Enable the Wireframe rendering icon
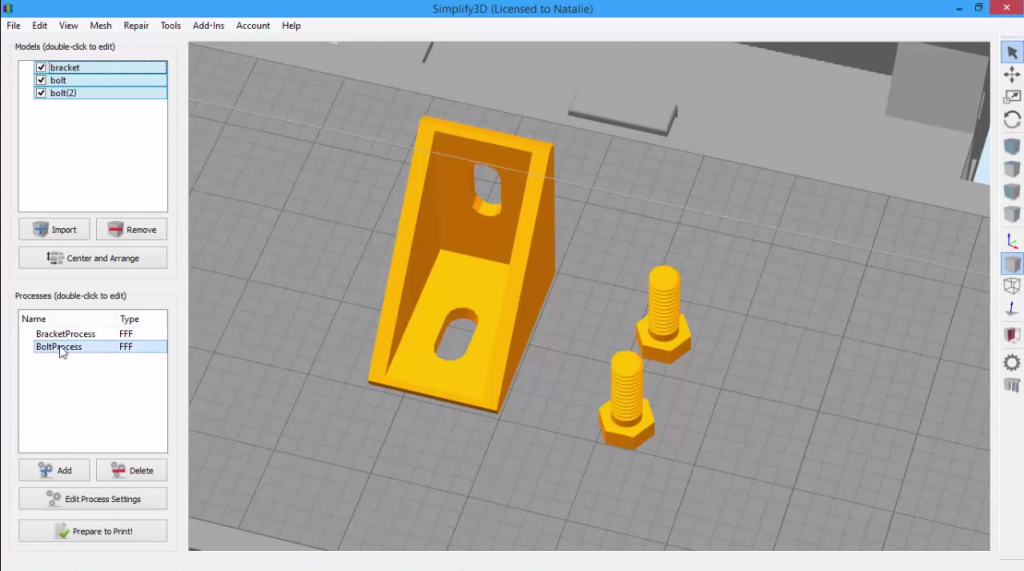This screenshot has height=571, width=1024. (1012, 286)
